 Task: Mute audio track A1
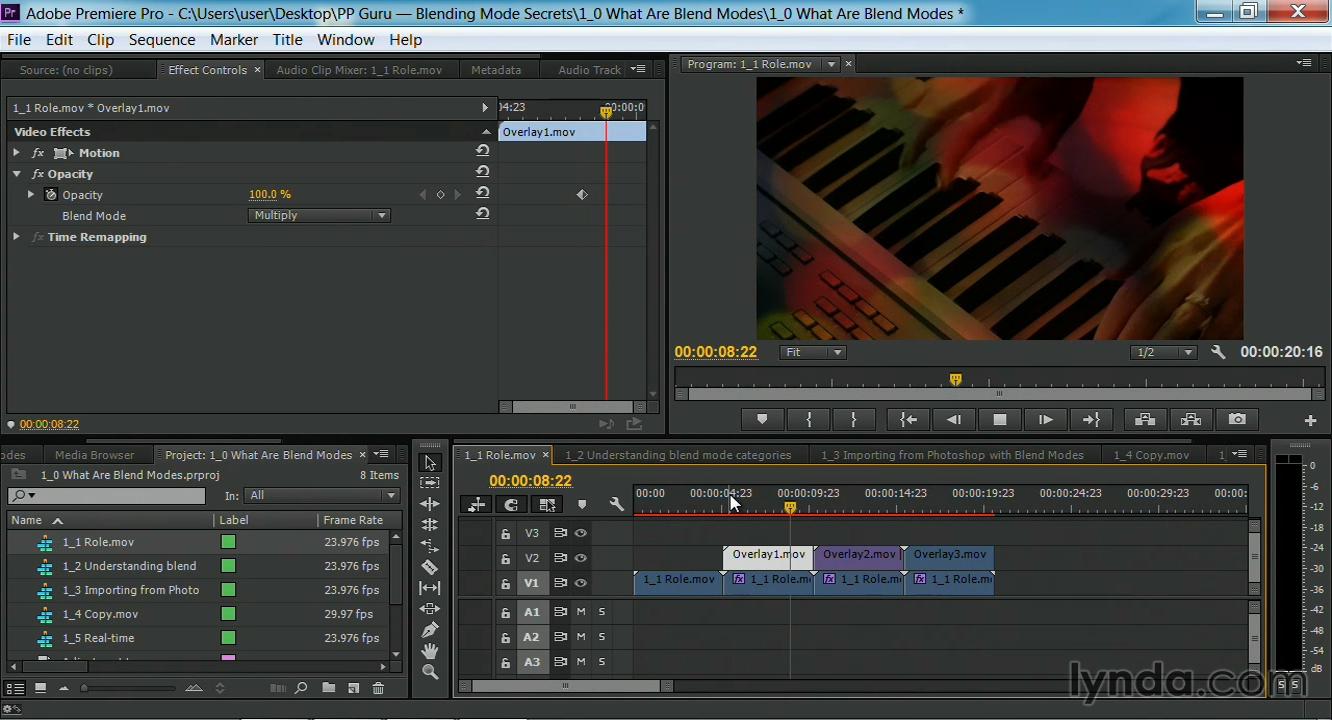[x=581, y=612]
